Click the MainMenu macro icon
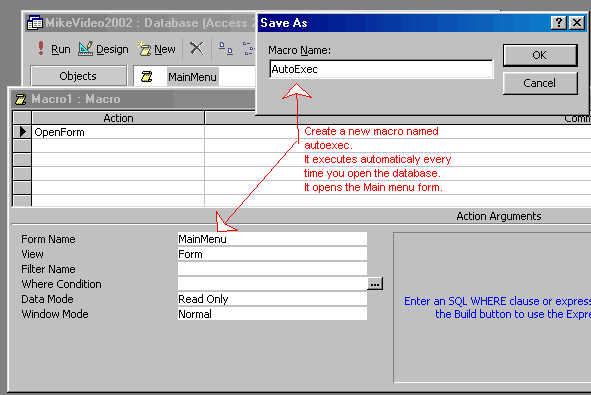This screenshot has height=395, width=591. click(147, 77)
